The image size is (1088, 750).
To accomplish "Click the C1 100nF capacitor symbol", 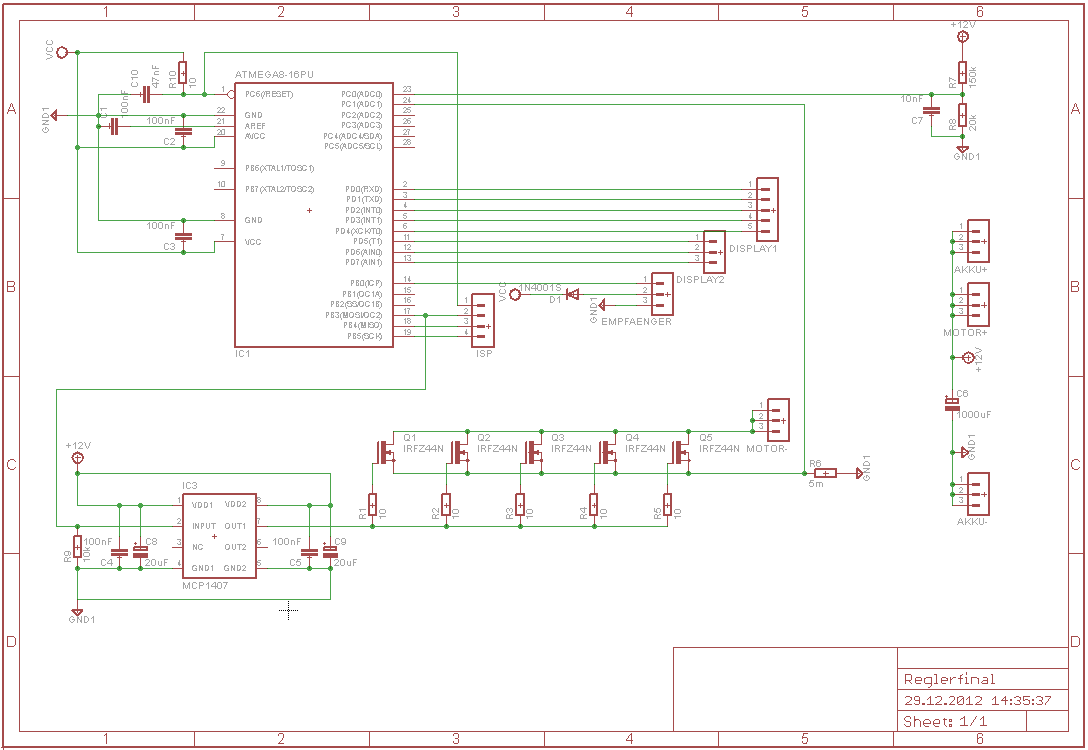I will pyautogui.click(x=115, y=126).
